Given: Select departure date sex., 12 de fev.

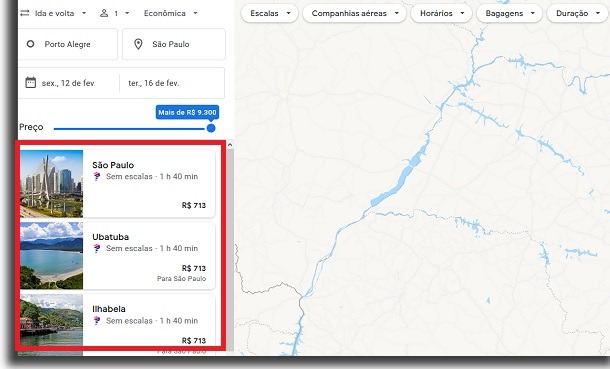Looking at the screenshot, I should pyautogui.click(x=68, y=83).
